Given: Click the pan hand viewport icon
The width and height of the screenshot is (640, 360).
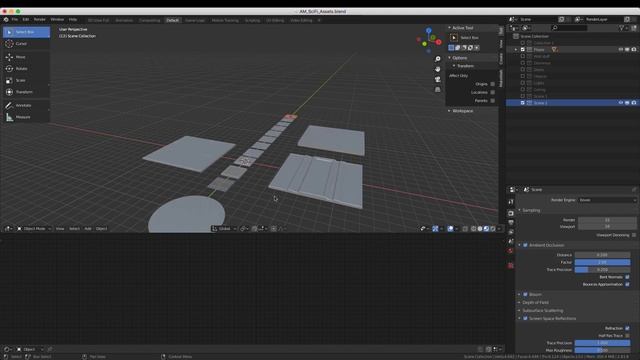Looking at the screenshot, I should point(438,69).
